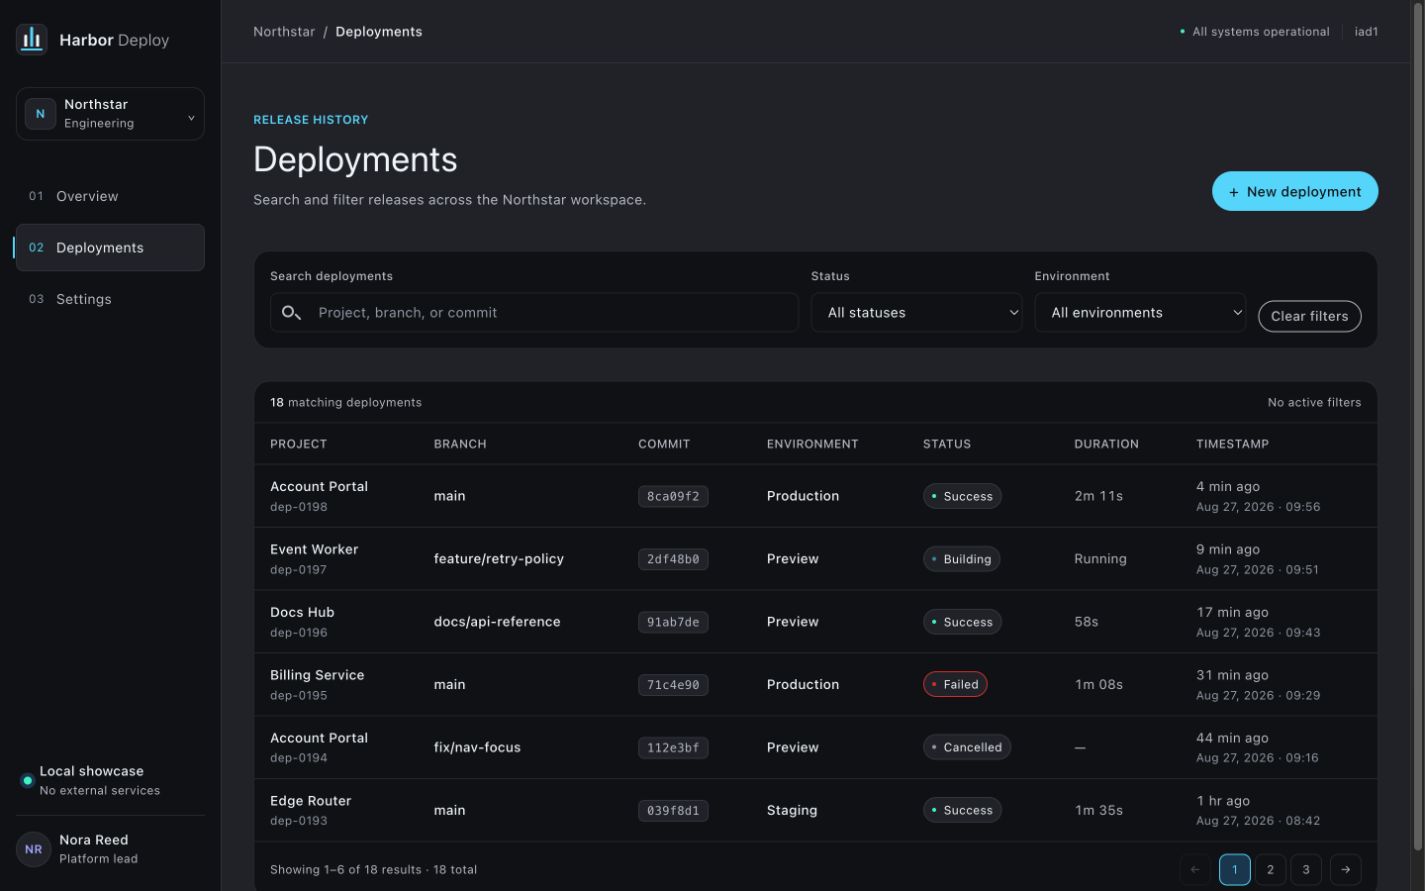Go to previous page arrow

tap(1195, 869)
